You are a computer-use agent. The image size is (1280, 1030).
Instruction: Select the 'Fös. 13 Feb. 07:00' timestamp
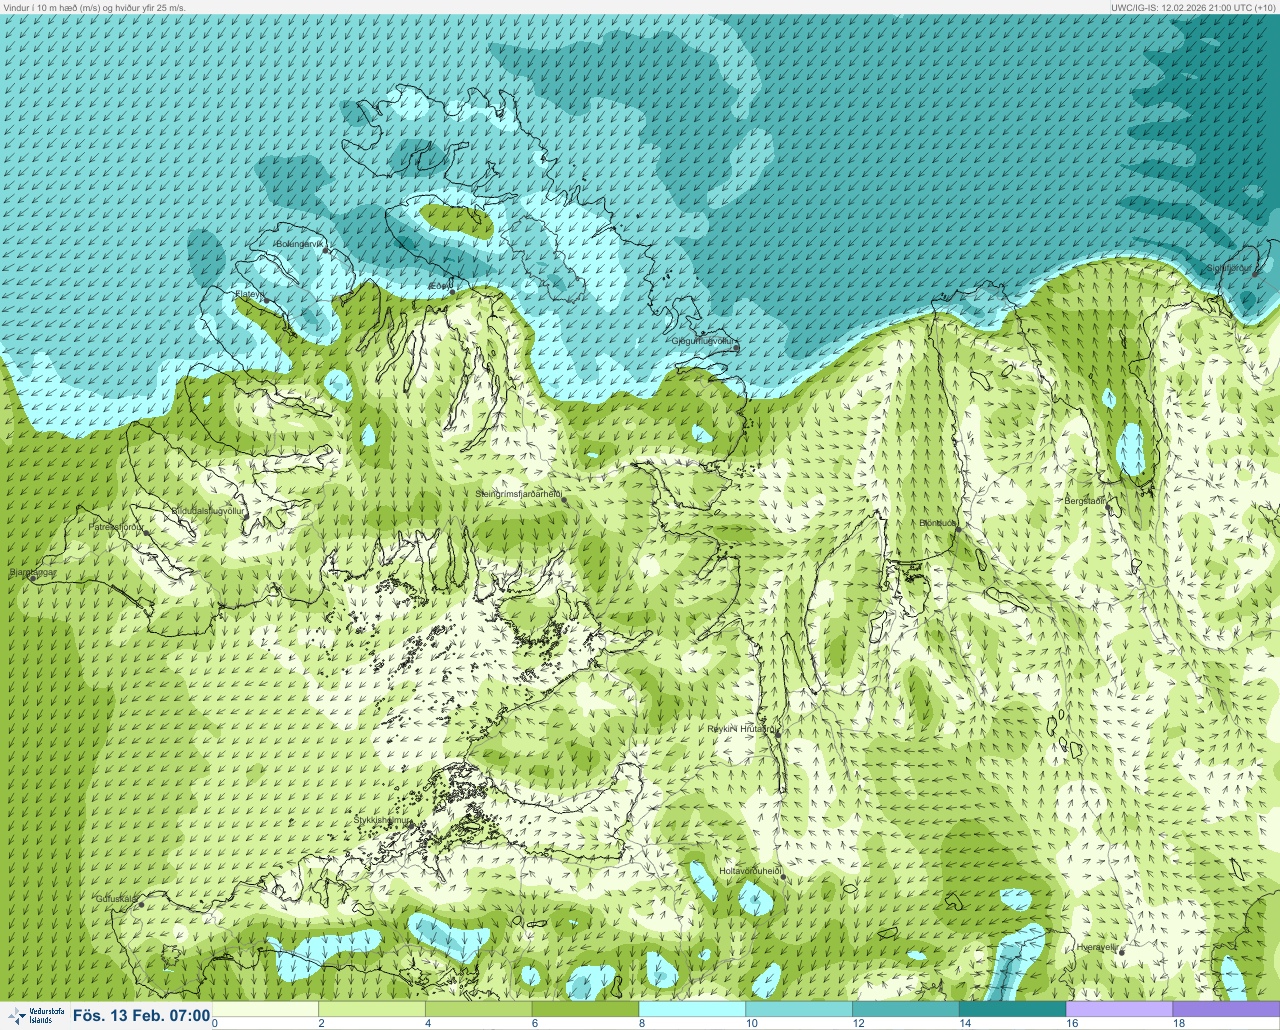[141, 1016]
